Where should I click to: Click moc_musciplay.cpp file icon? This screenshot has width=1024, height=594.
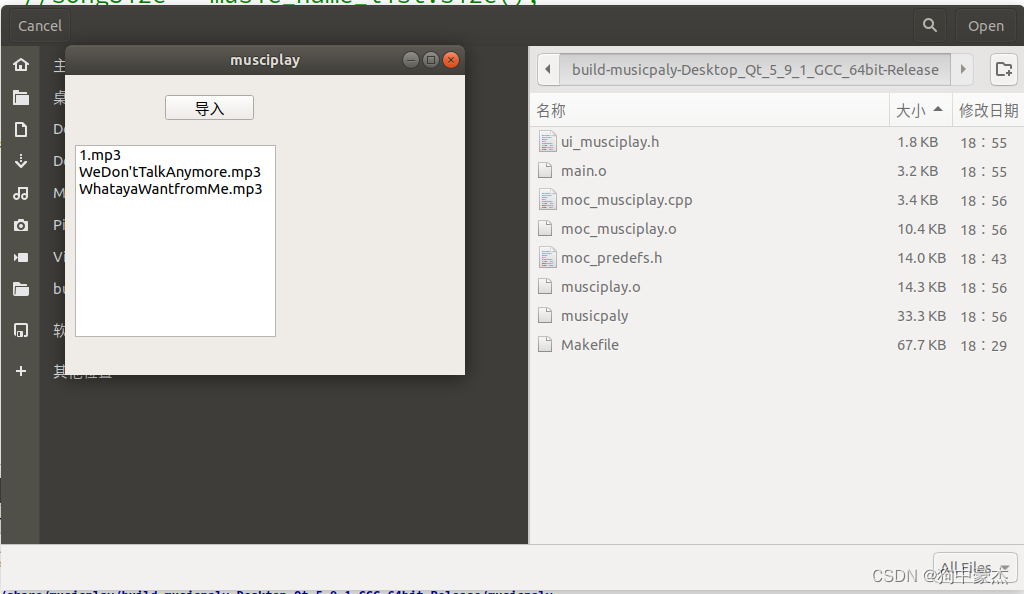click(x=547, y=200)
